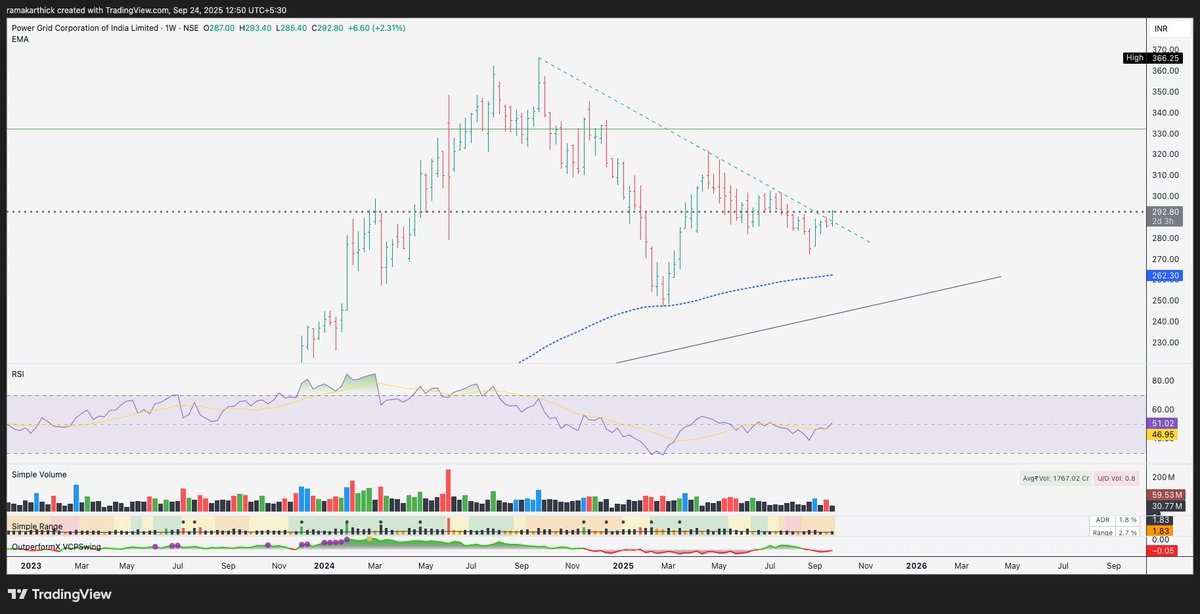Click the grey ascending support trendline
The height and width of the screenshot is (614, 1200).
coord(808,320)
